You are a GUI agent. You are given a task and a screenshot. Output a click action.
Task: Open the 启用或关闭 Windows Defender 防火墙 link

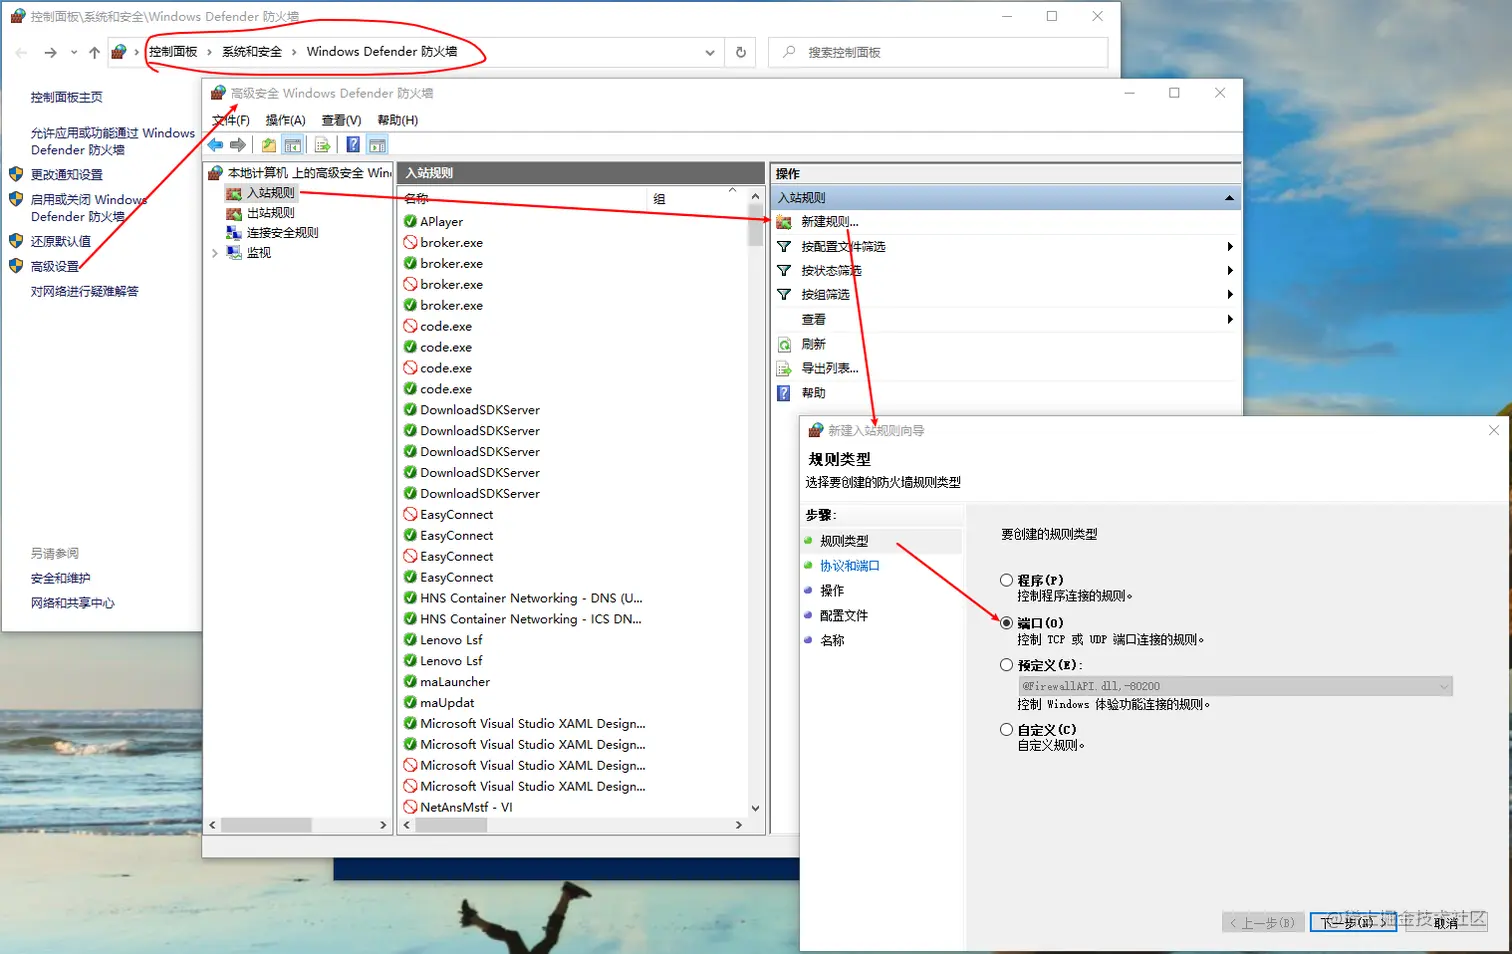click(x=88, y=208)
